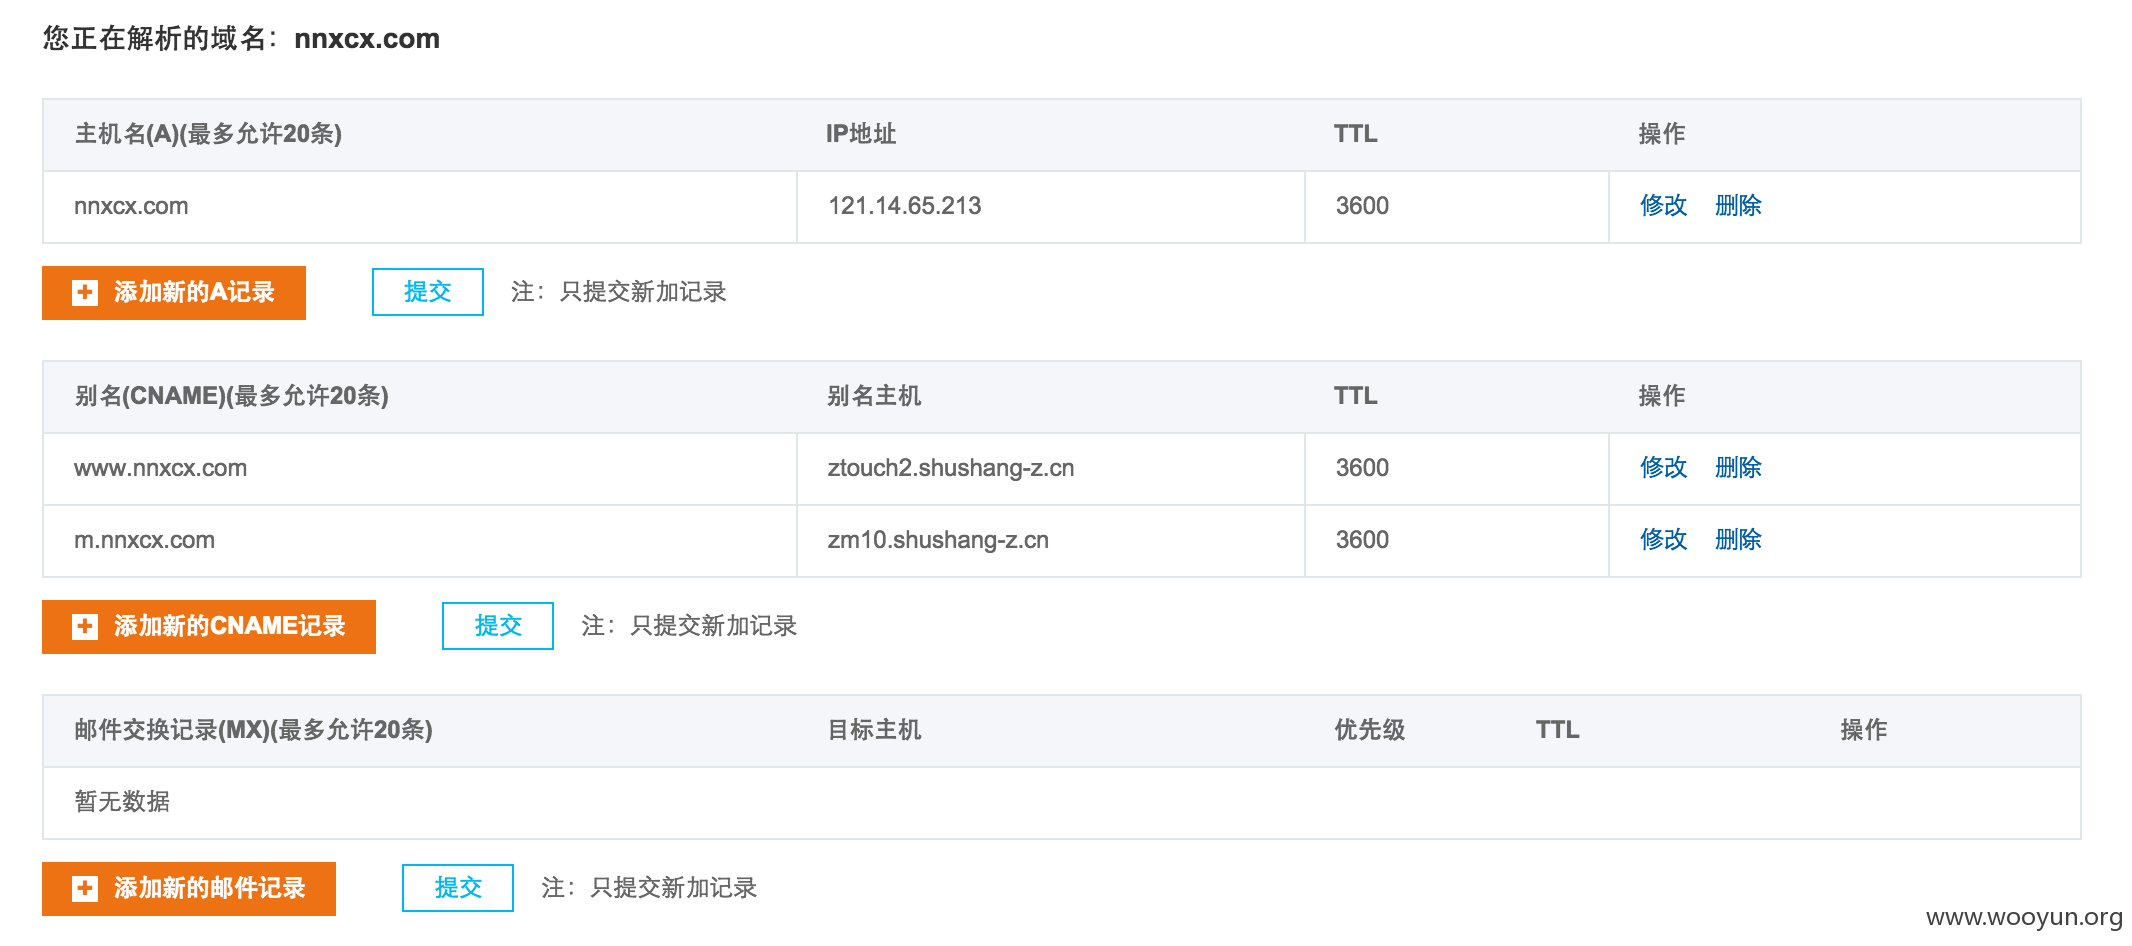Add a new mail MX record
The height and width of the screenshot is (946, 2132).
[x=189, y=888]
